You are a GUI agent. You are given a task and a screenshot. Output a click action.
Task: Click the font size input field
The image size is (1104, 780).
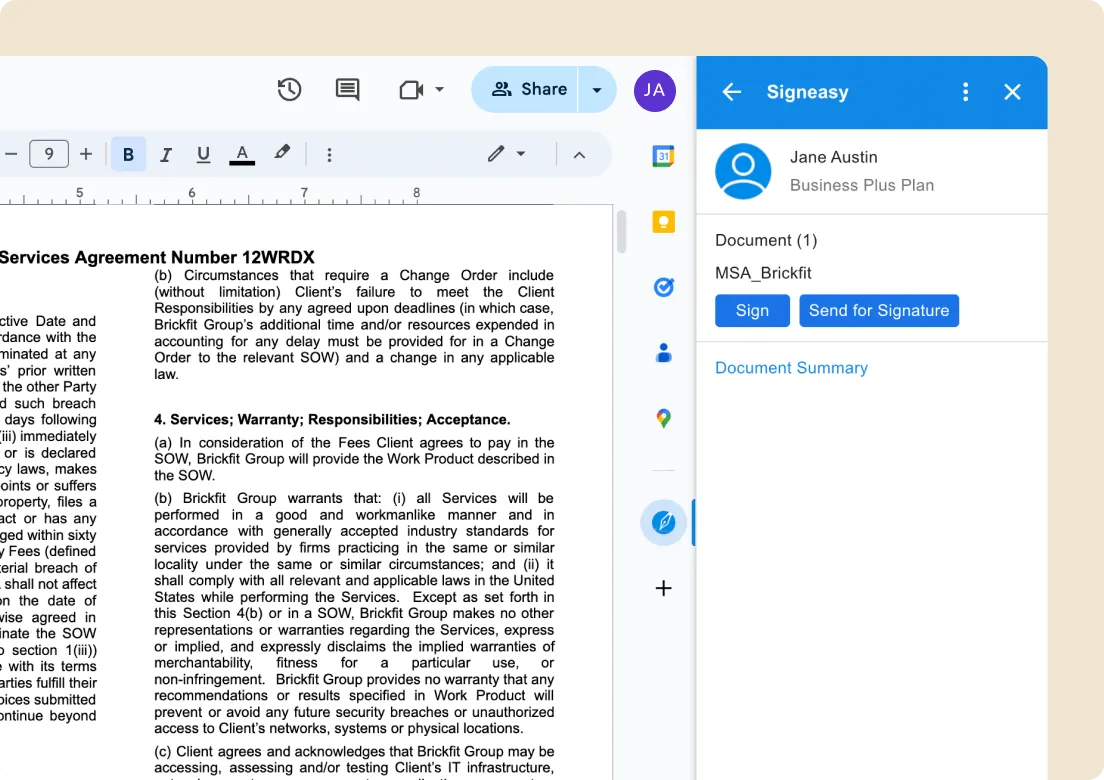click(49, 154)
